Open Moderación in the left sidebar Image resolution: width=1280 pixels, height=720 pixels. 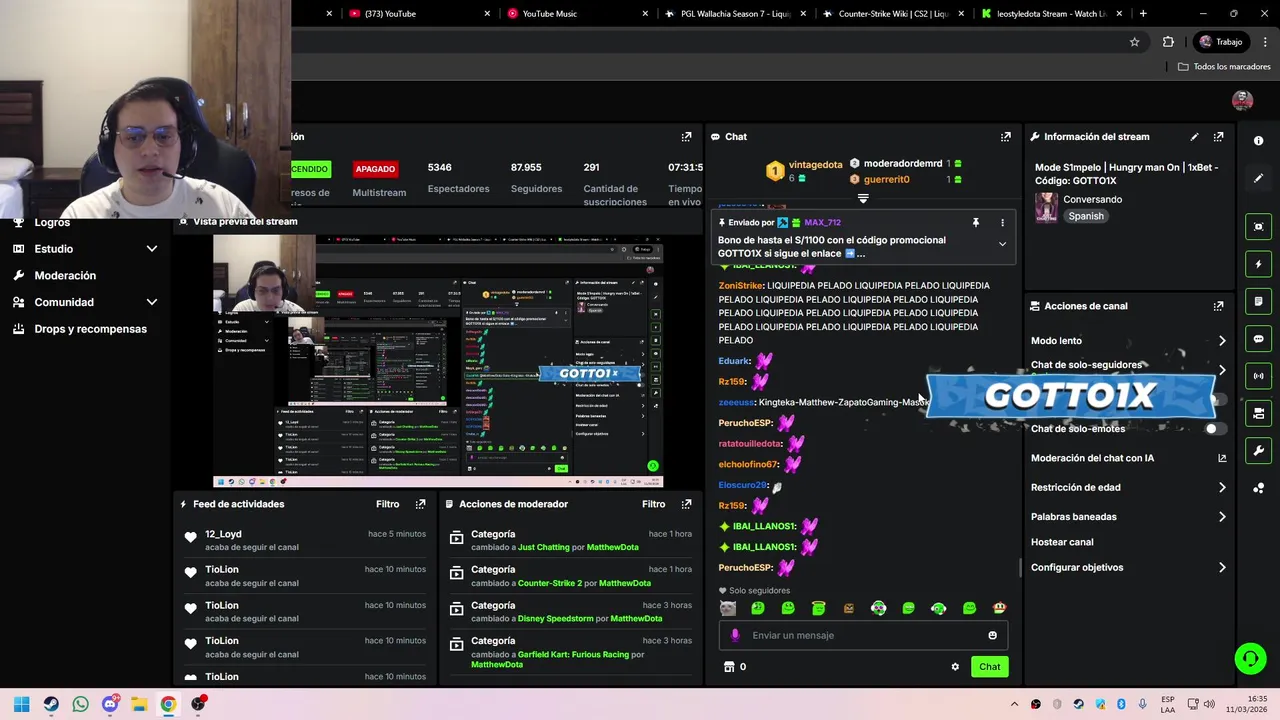pyautogui.click(x=65, y=275)
